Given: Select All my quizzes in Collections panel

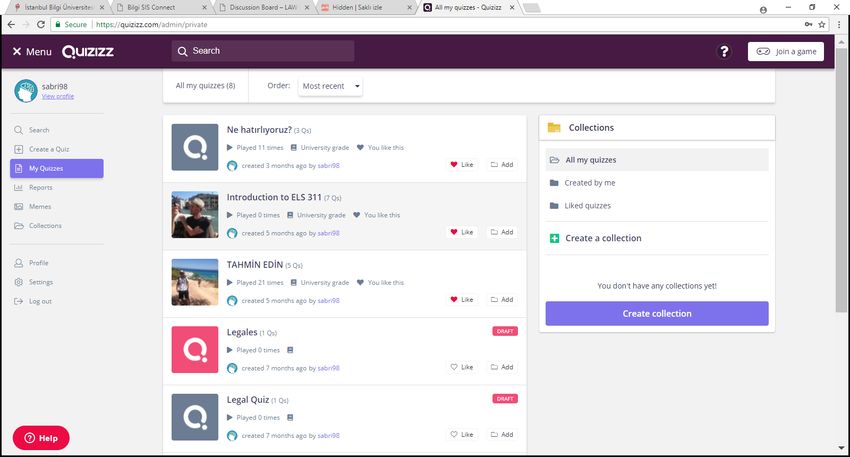Looking at the screenshot, I should click(x=656, y=160).
